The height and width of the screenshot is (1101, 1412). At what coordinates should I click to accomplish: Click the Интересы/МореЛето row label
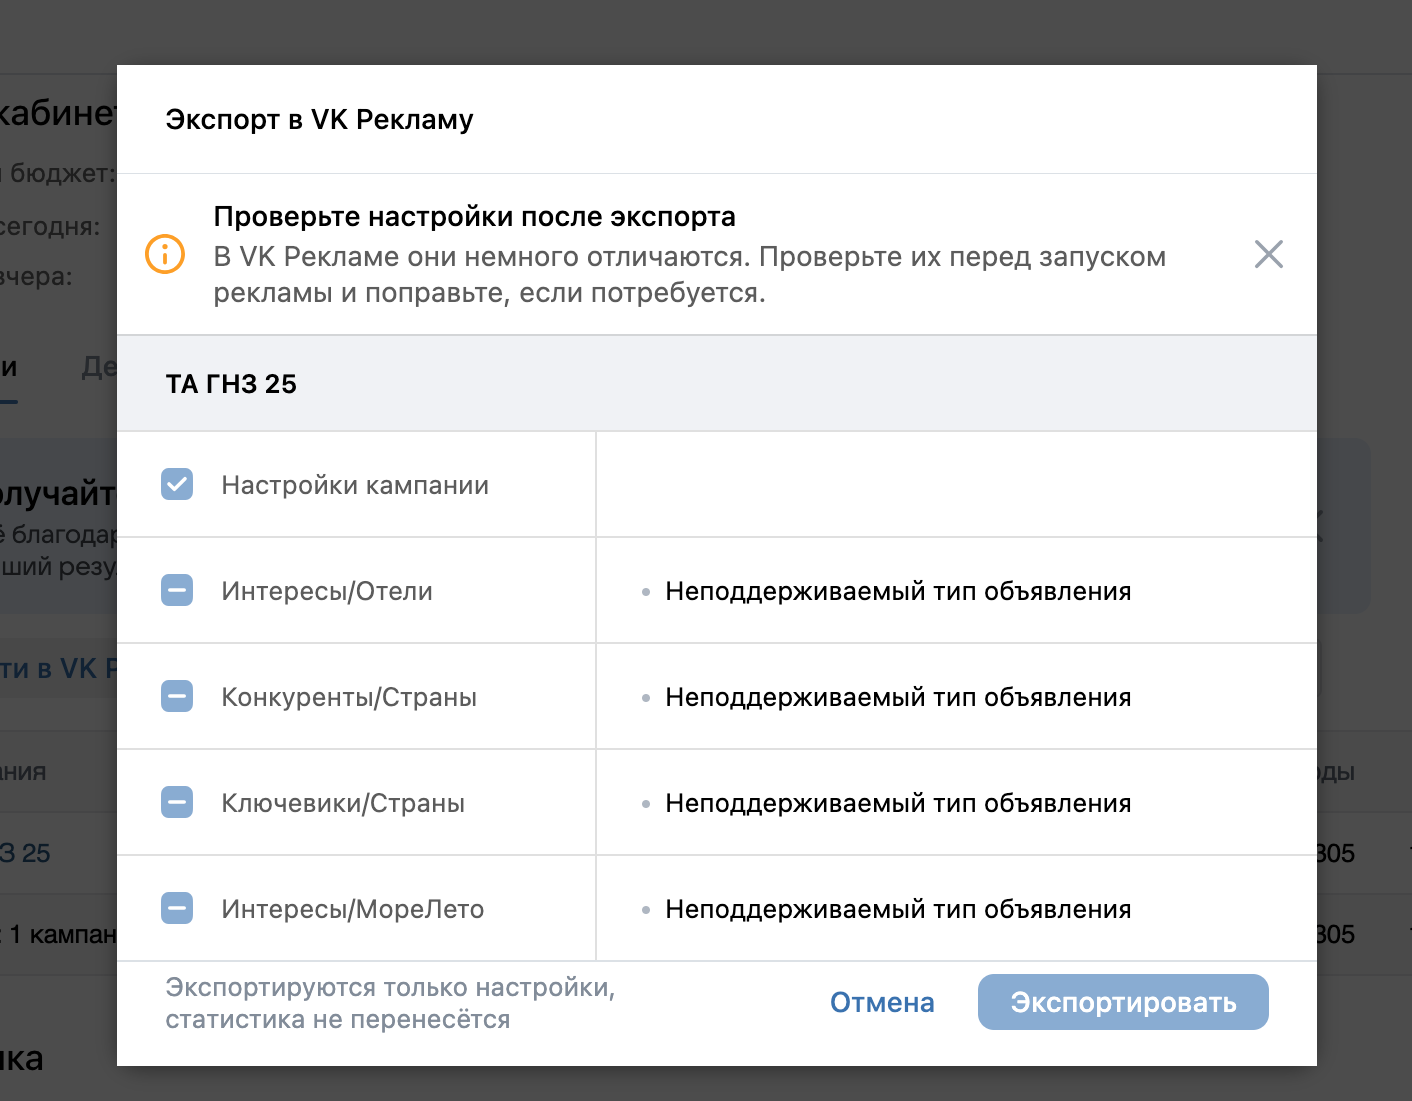[352, 909]
